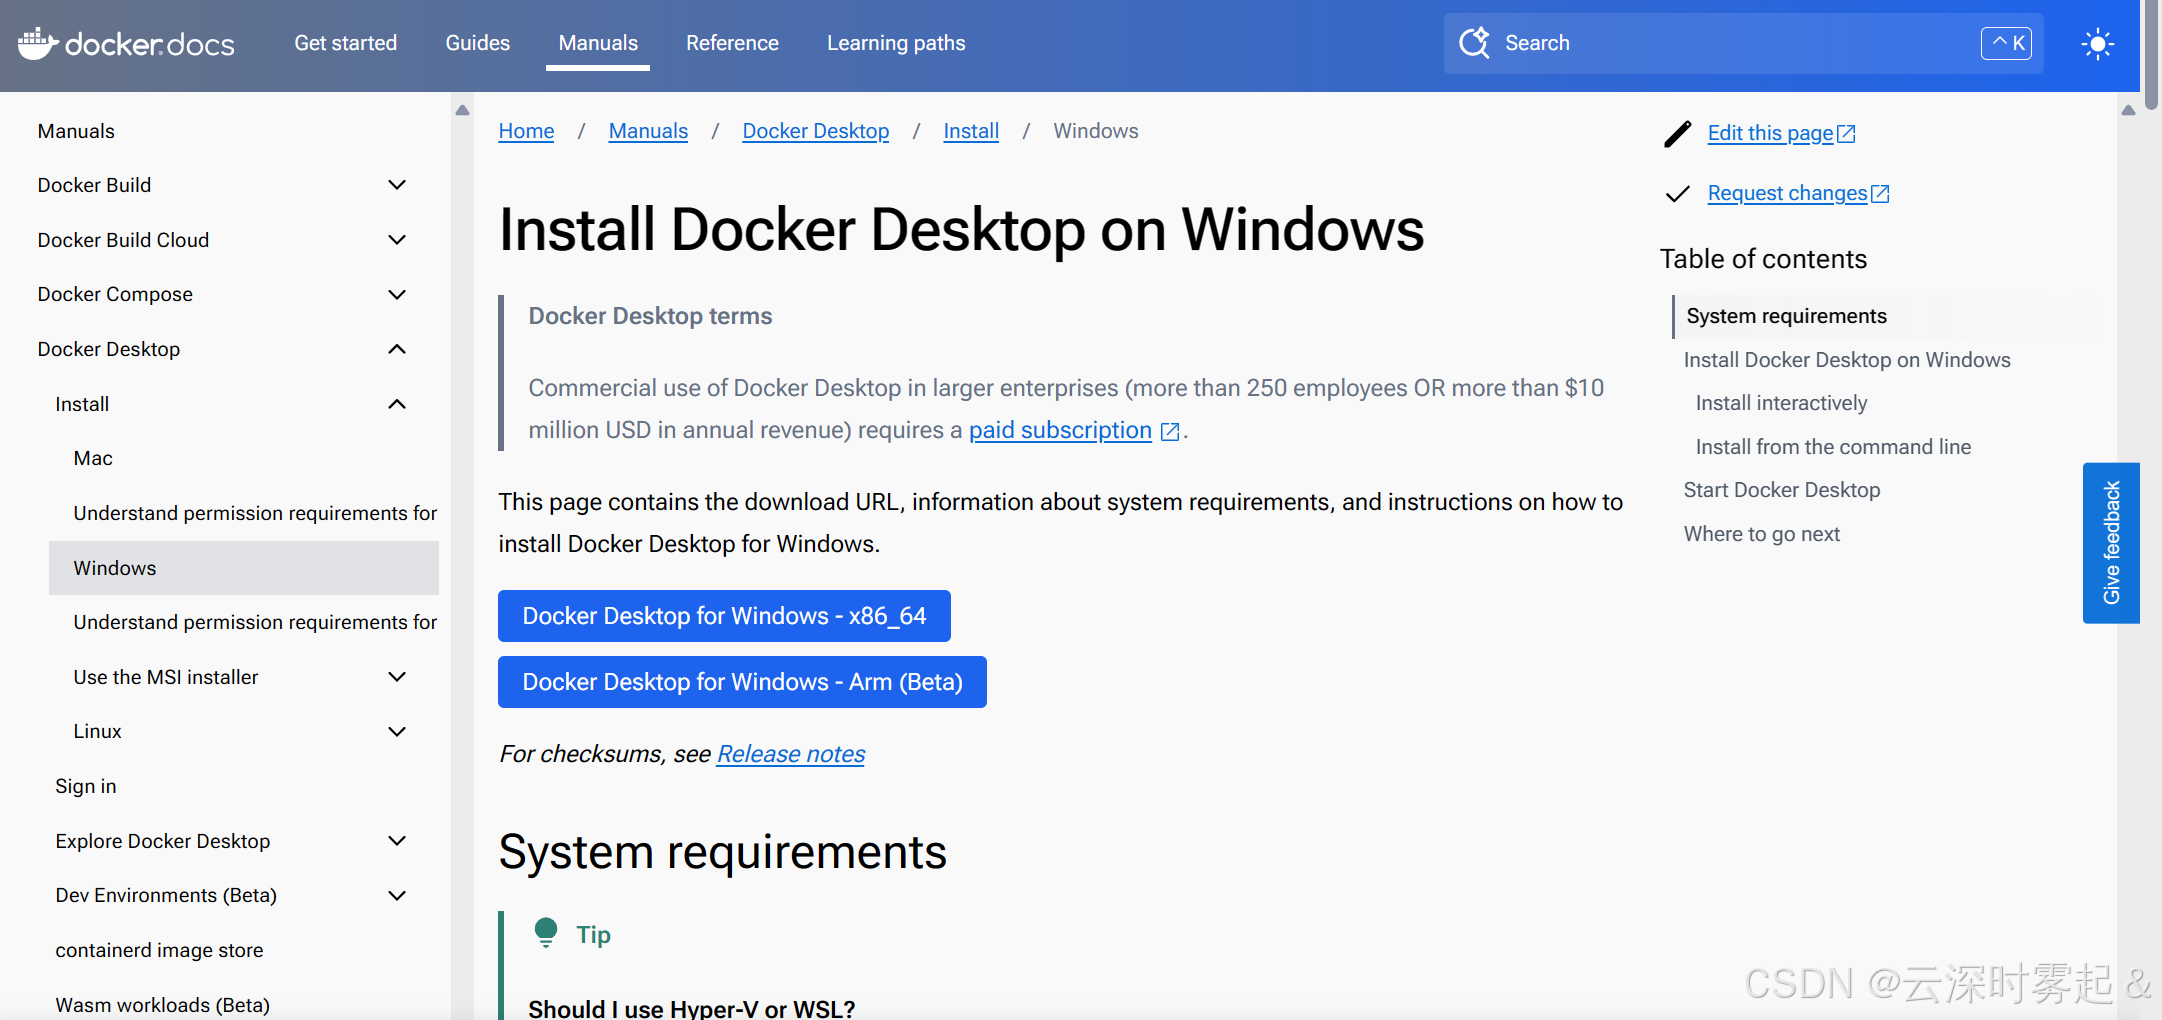
Task: Collapse the Docker Desktop section chevron
Action: pos(397,349)
